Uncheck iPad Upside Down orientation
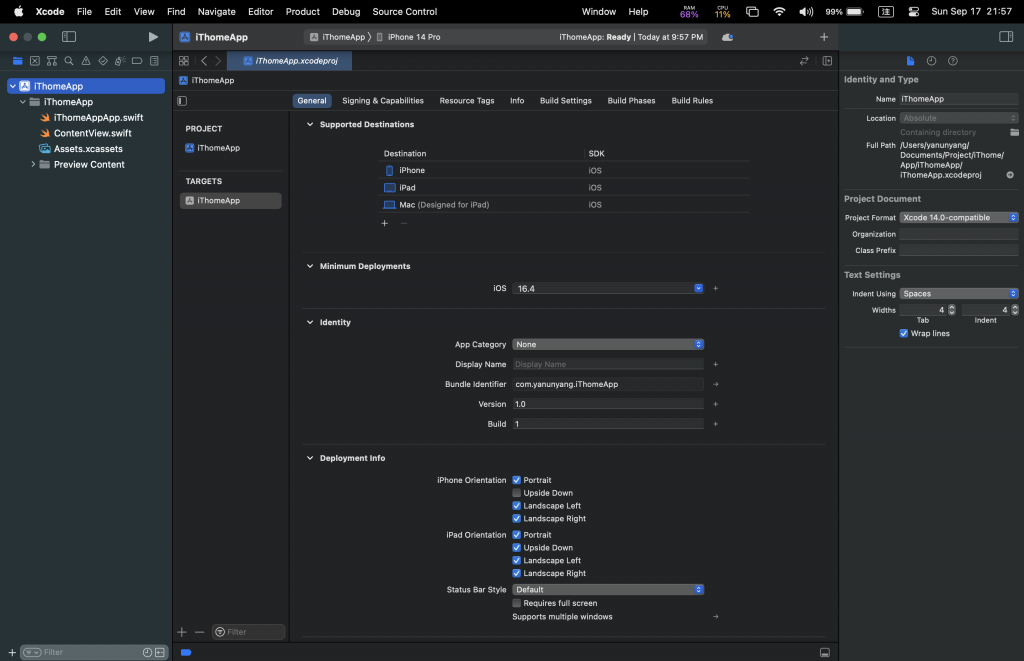Viewport: 1024px width, 661px height. tap(517, 548)
